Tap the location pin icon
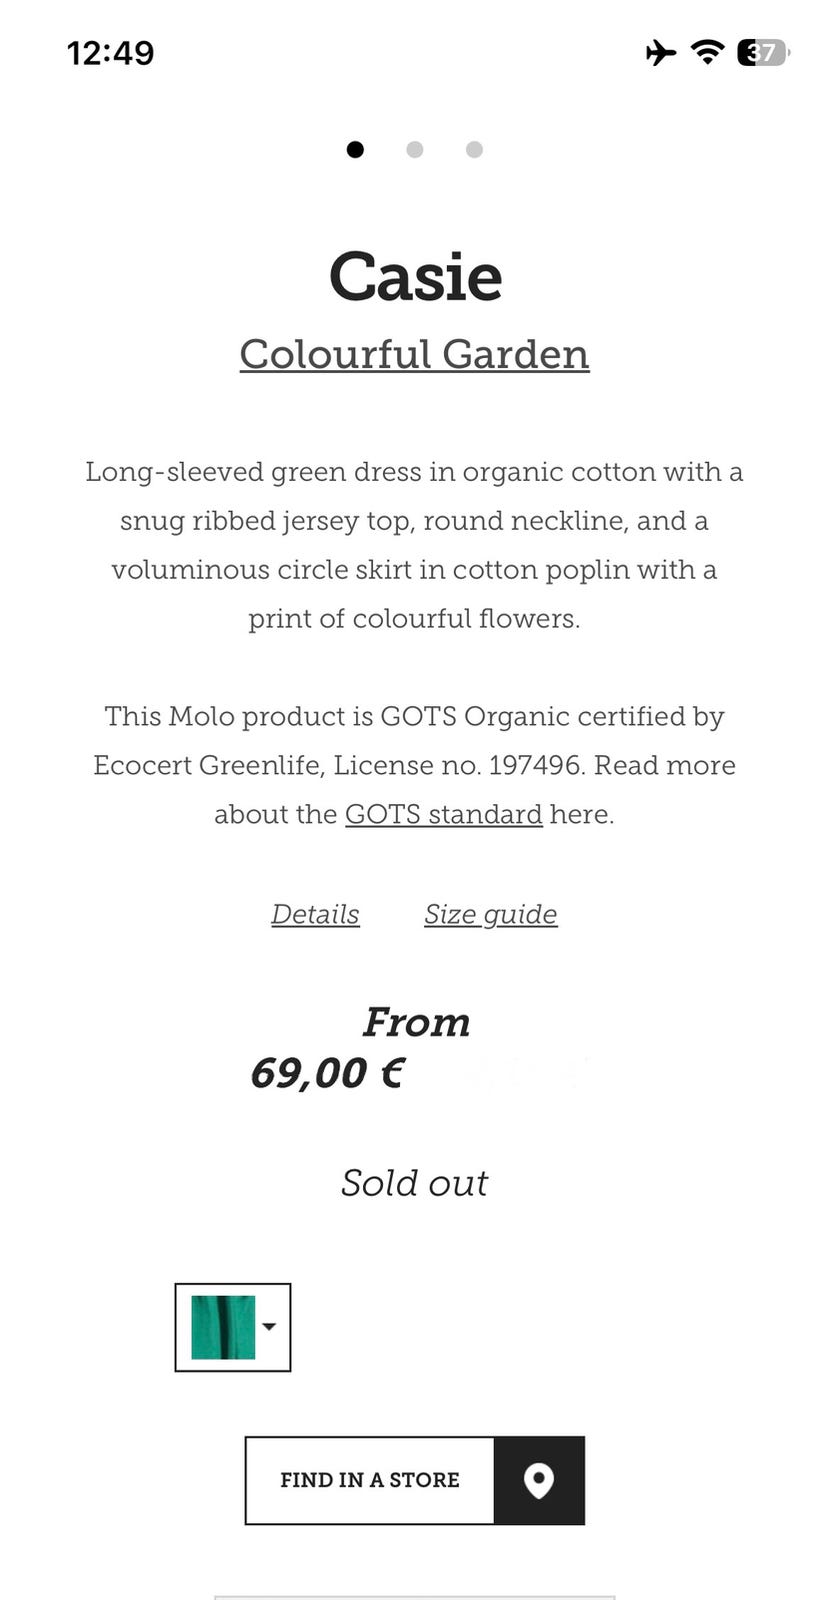The width and height of the screenshot is (830, 1600). coord(539,1480)
